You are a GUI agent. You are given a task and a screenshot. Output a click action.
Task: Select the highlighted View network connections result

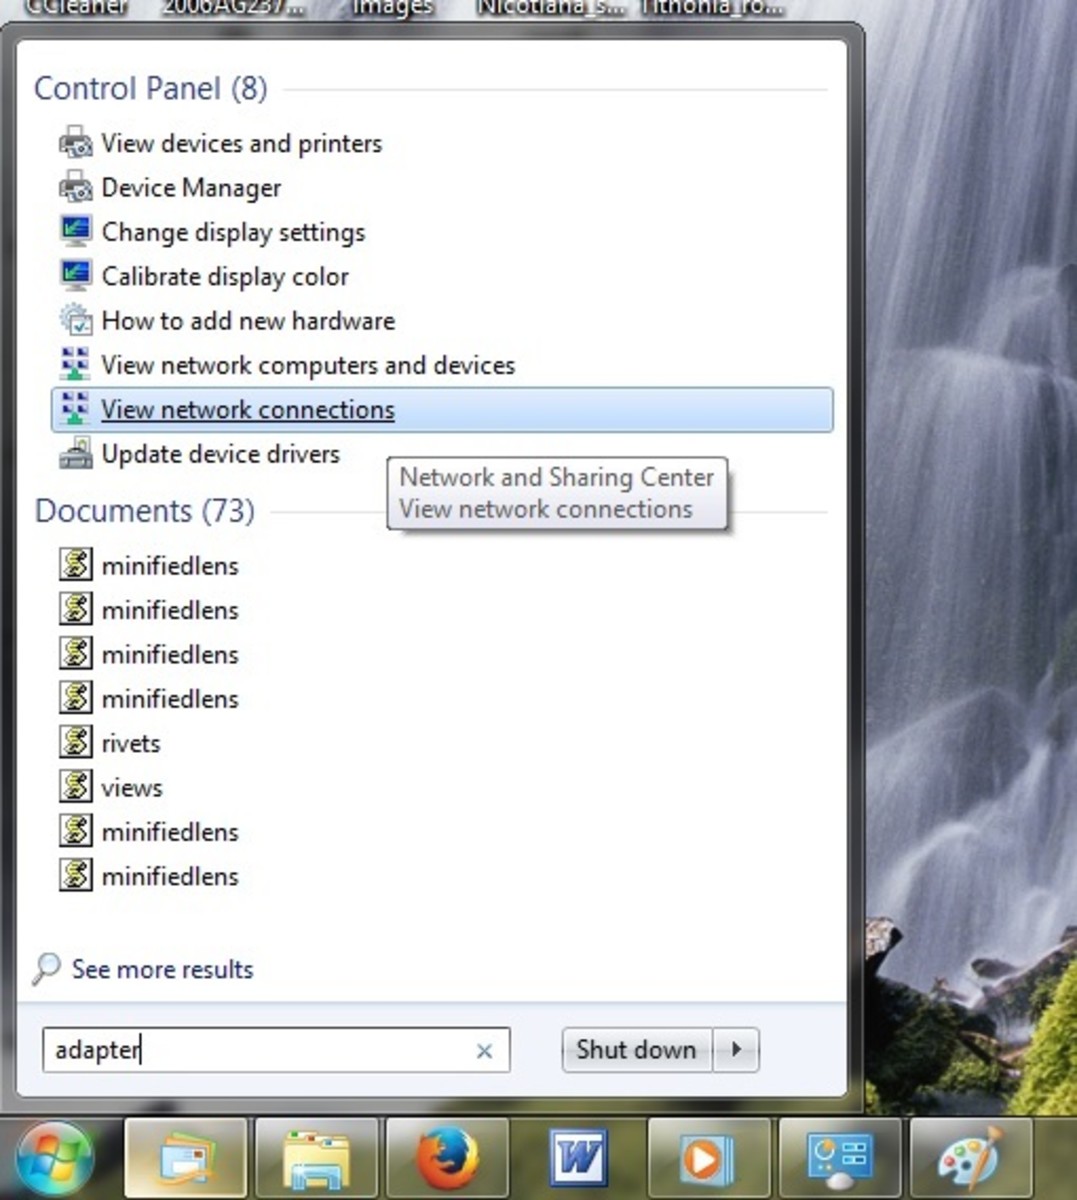[247, 410]
